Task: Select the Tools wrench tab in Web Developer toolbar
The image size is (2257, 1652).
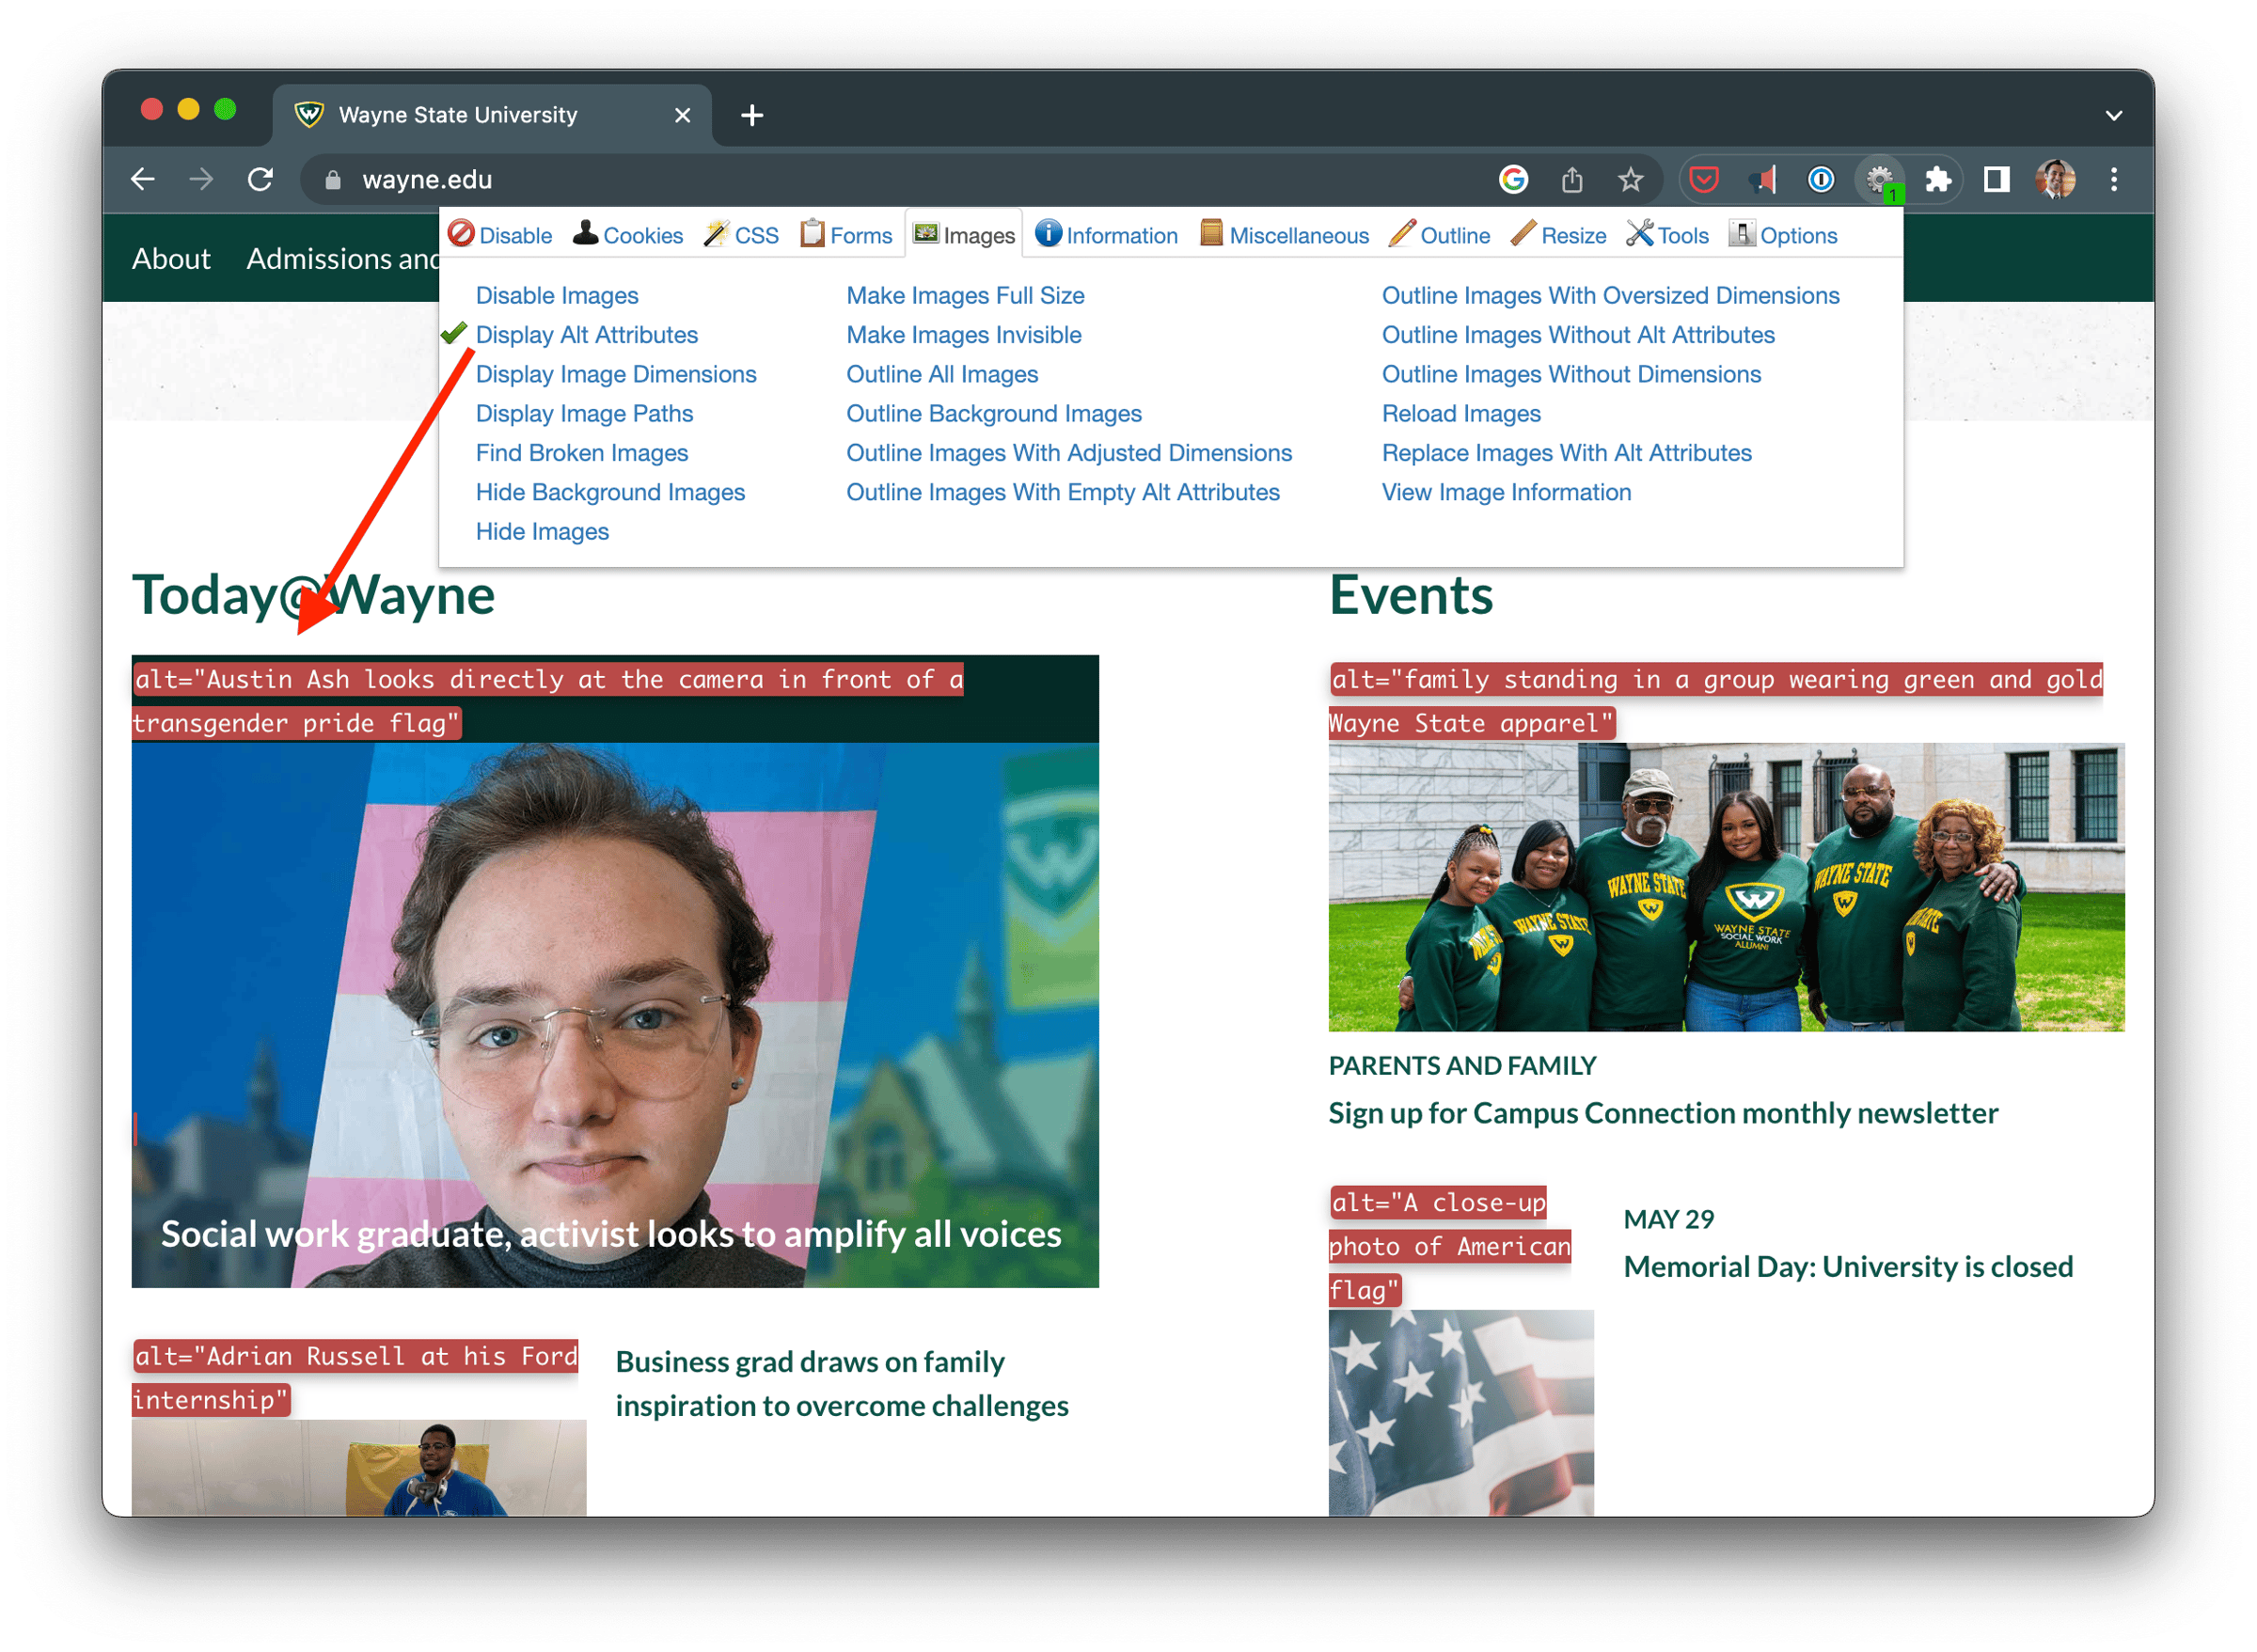Action: 1668,234
